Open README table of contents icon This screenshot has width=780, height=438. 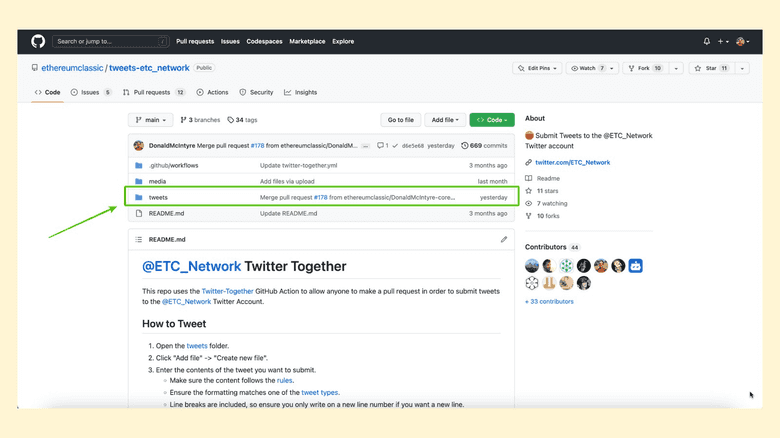138,240
